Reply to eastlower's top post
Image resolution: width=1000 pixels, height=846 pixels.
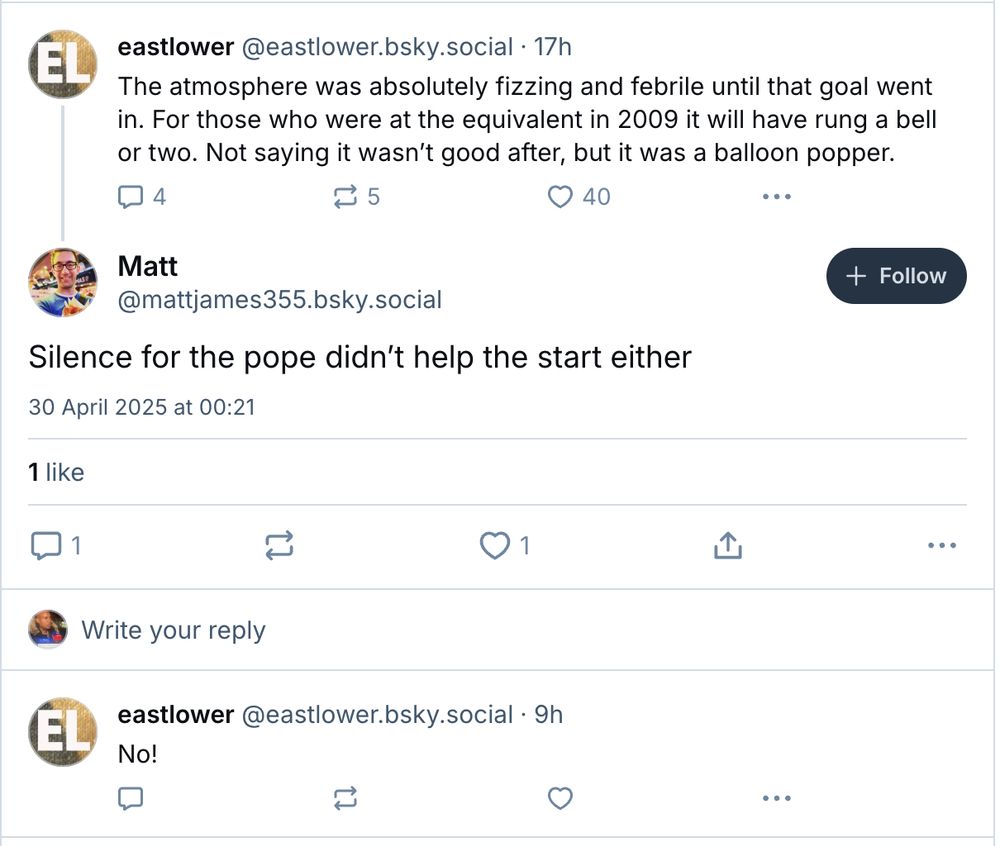(131, 197)
